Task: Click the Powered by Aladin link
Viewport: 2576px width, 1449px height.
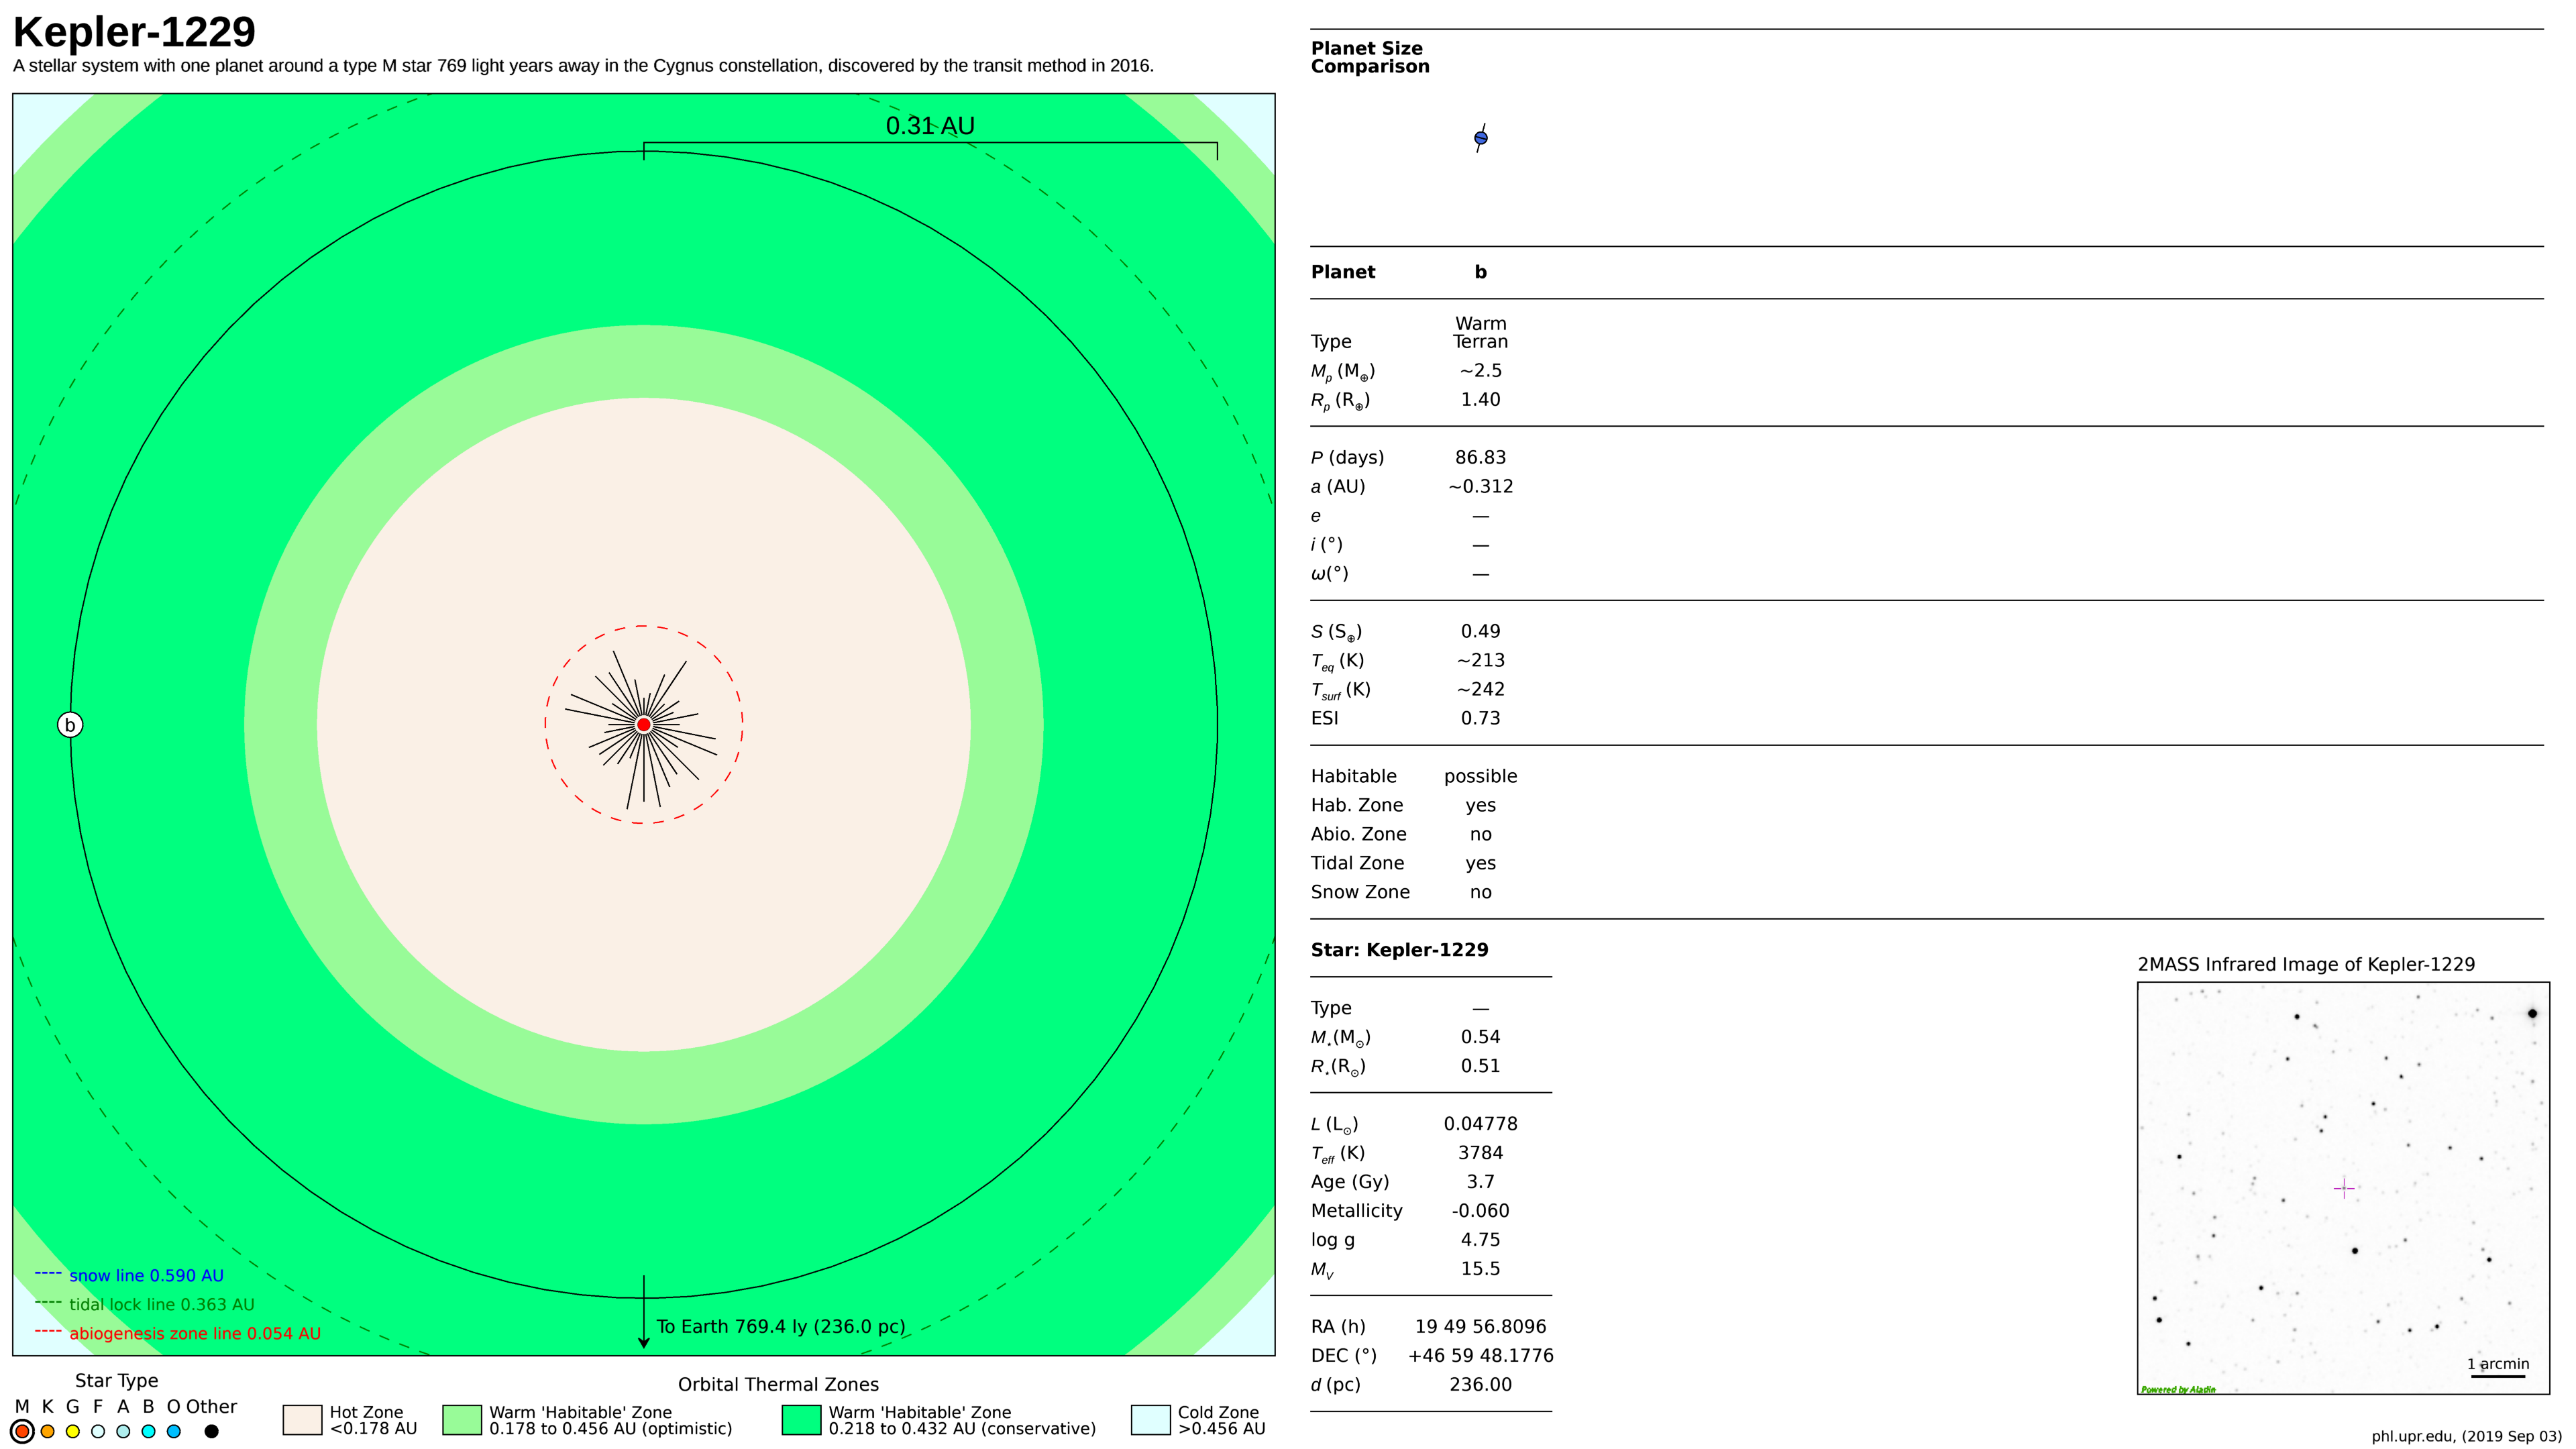Action: (2178, 1389)
